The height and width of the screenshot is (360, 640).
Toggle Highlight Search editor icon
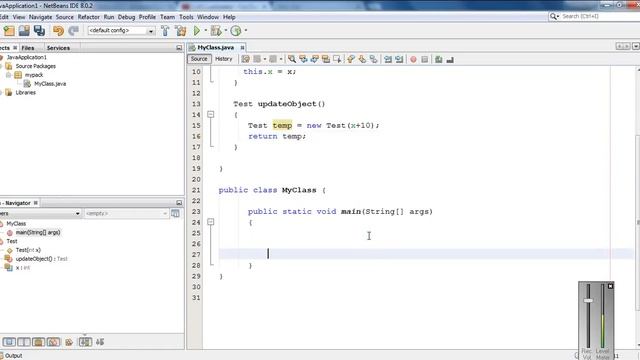(x=326, y=59)
